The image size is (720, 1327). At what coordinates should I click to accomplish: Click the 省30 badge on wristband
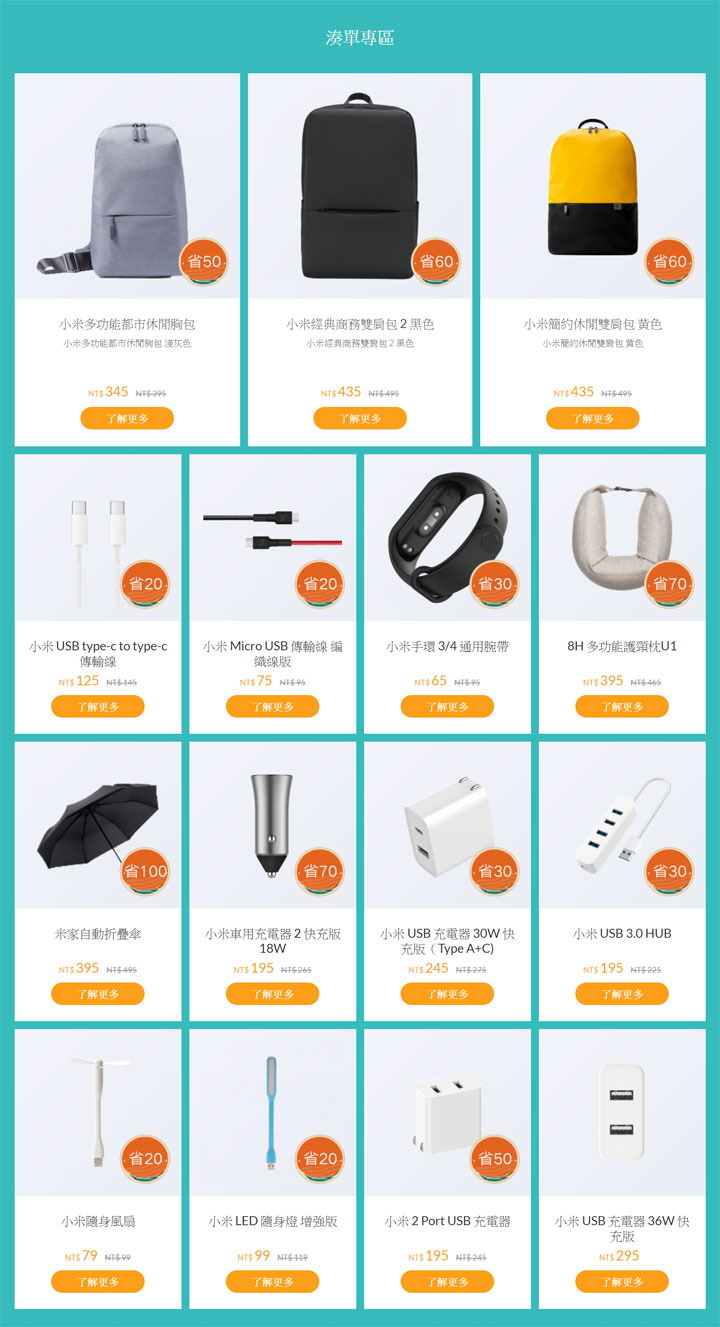(x=495, y=584)
